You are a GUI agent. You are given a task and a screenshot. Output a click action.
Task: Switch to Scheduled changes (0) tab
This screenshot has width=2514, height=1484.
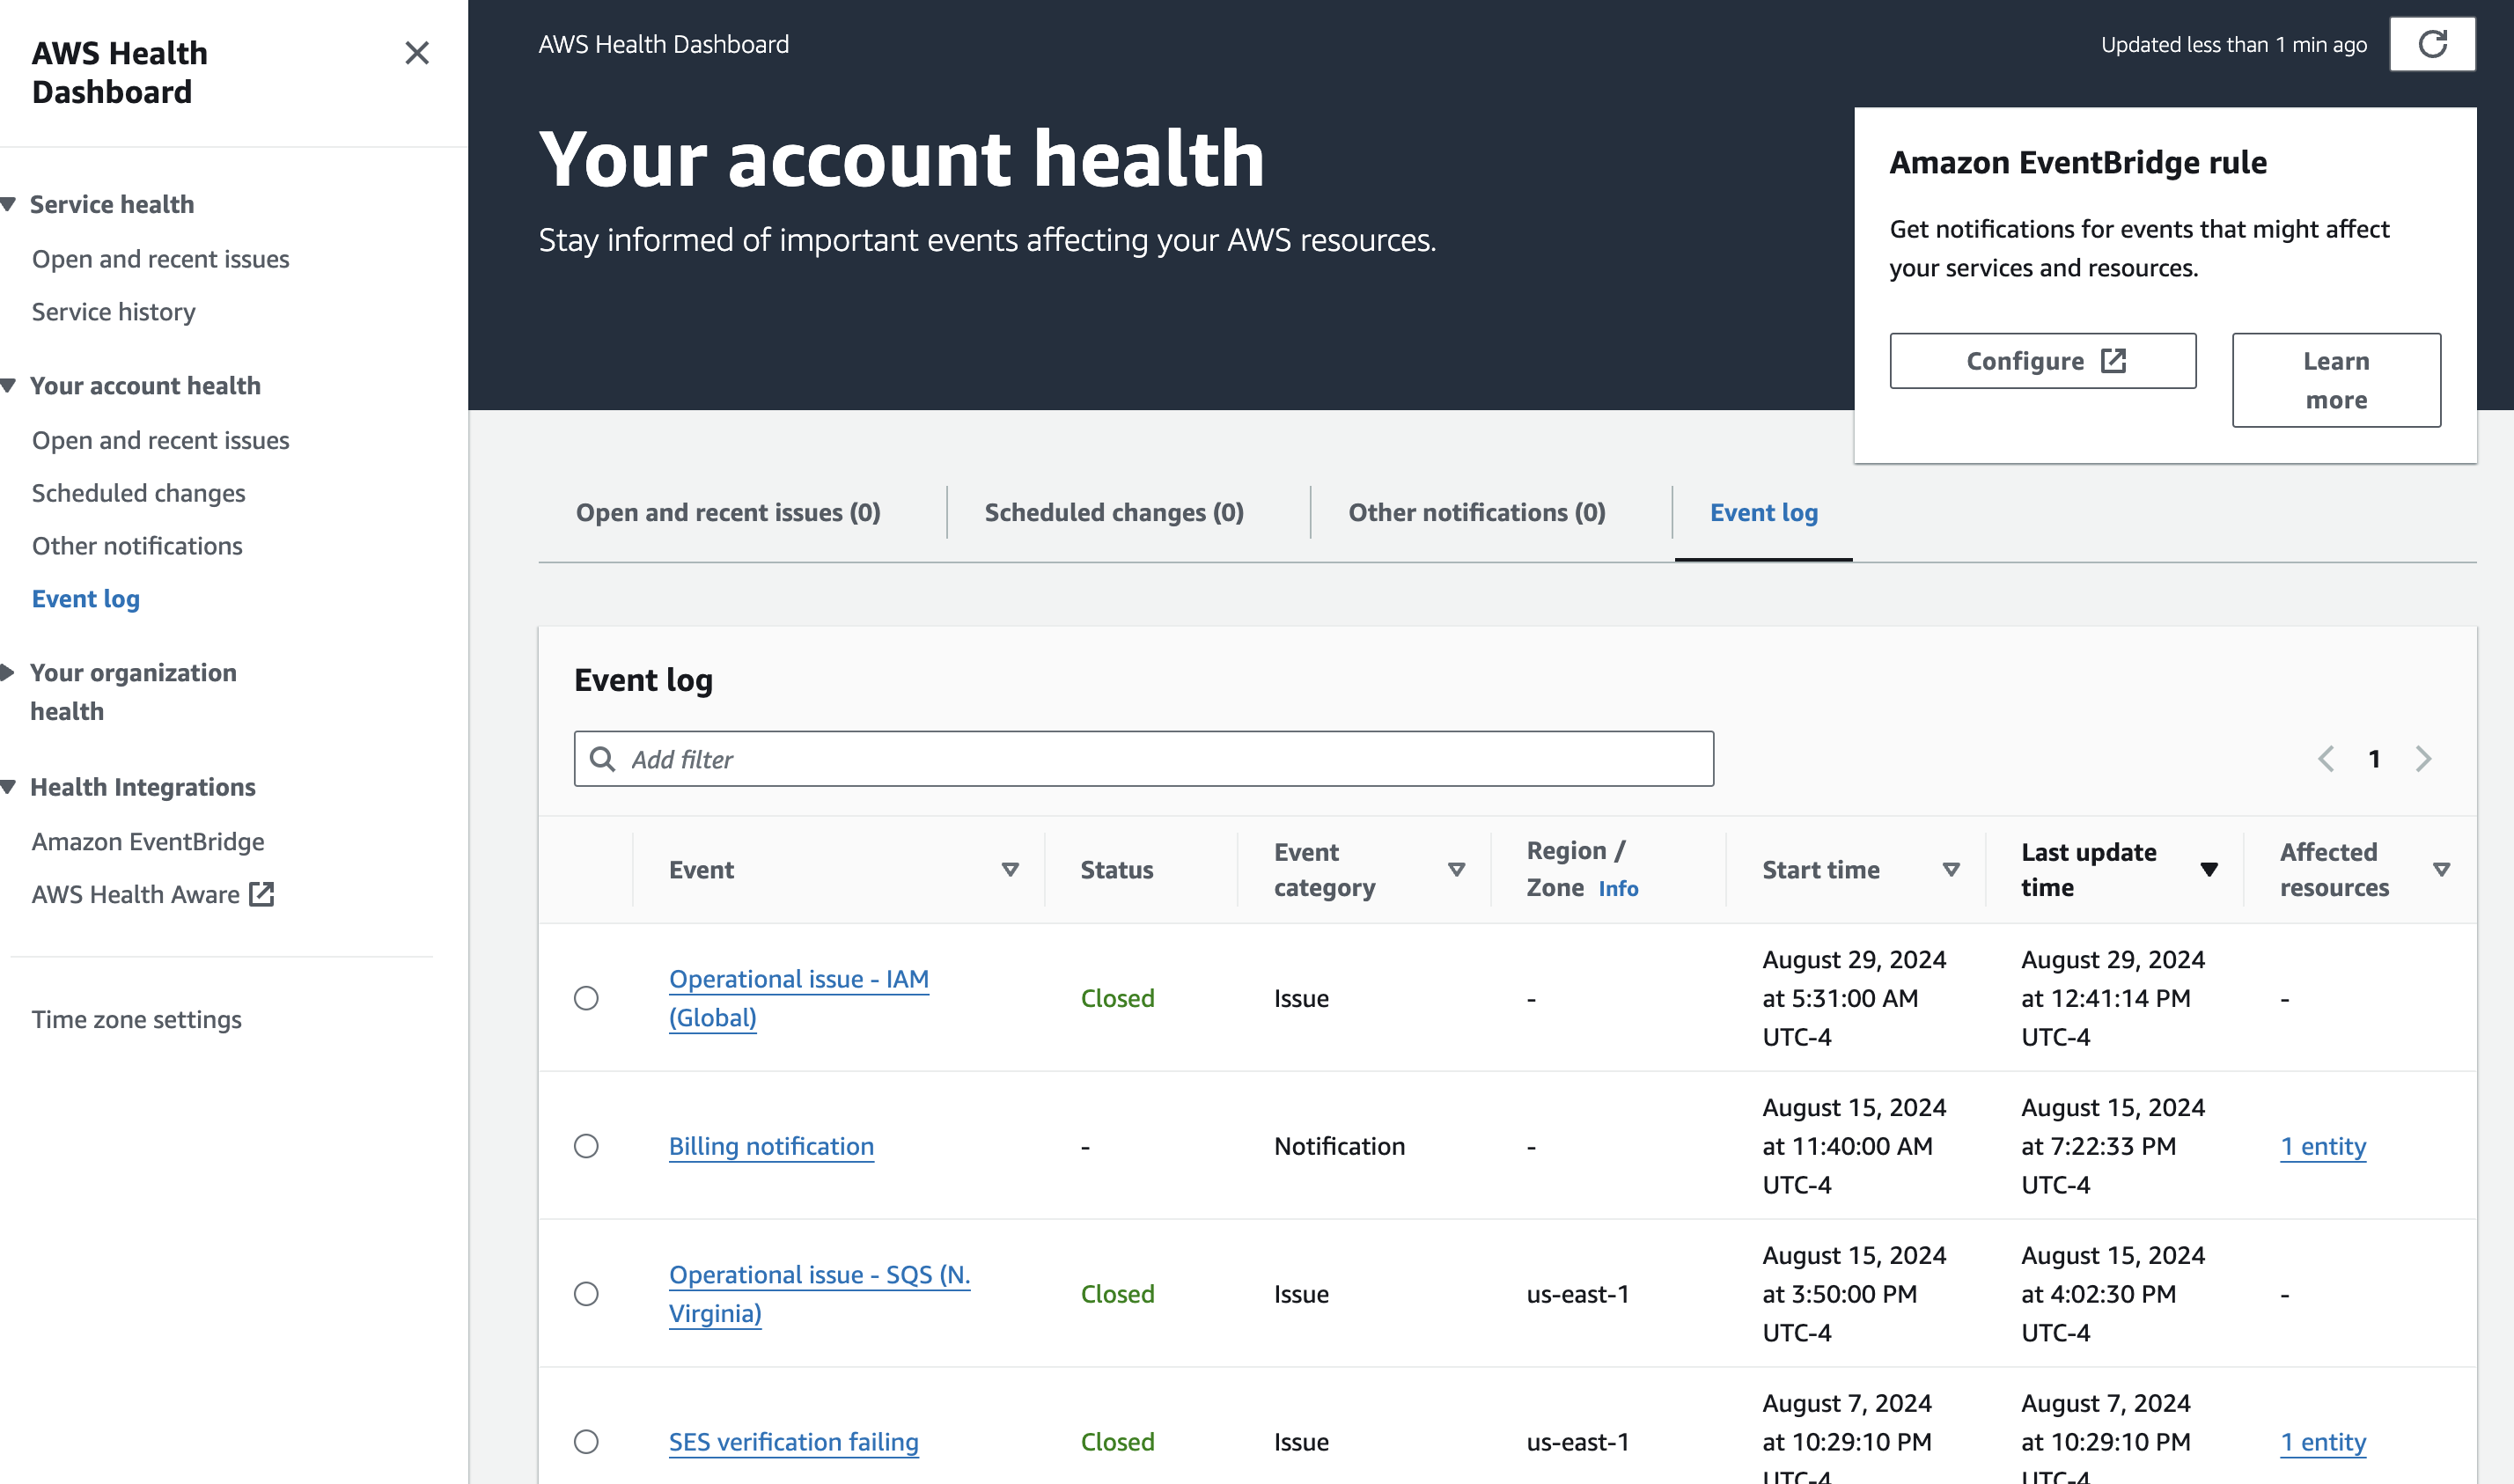pyautogui.click(x=1114, y=512)
